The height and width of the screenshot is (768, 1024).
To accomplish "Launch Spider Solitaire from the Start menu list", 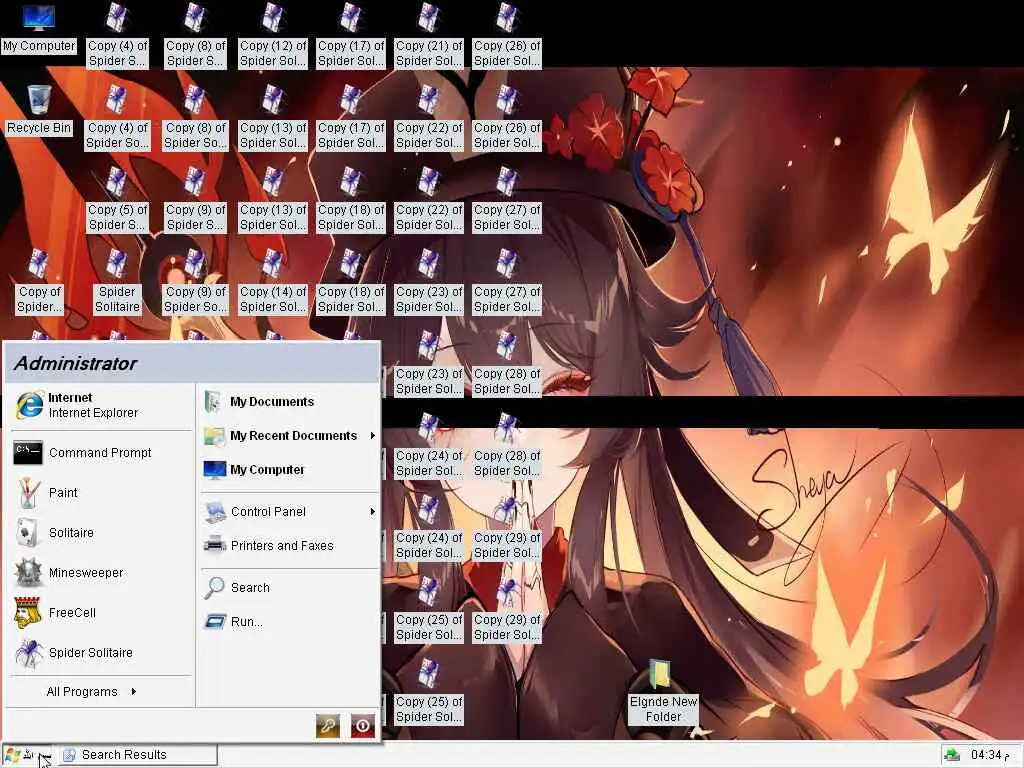I will point(73,652).
